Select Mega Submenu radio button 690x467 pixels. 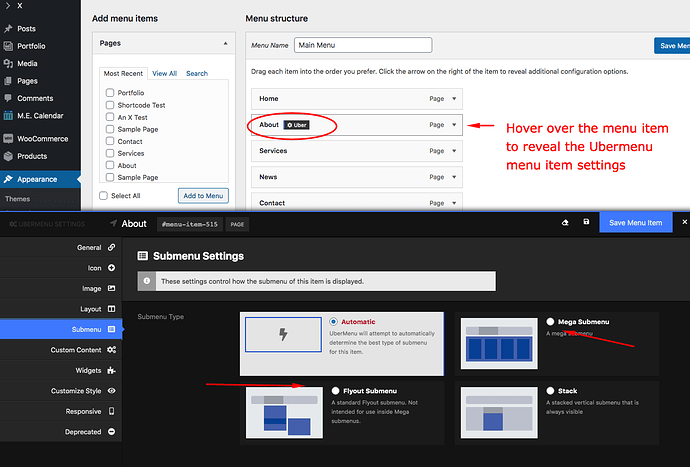tap(550, 322)
